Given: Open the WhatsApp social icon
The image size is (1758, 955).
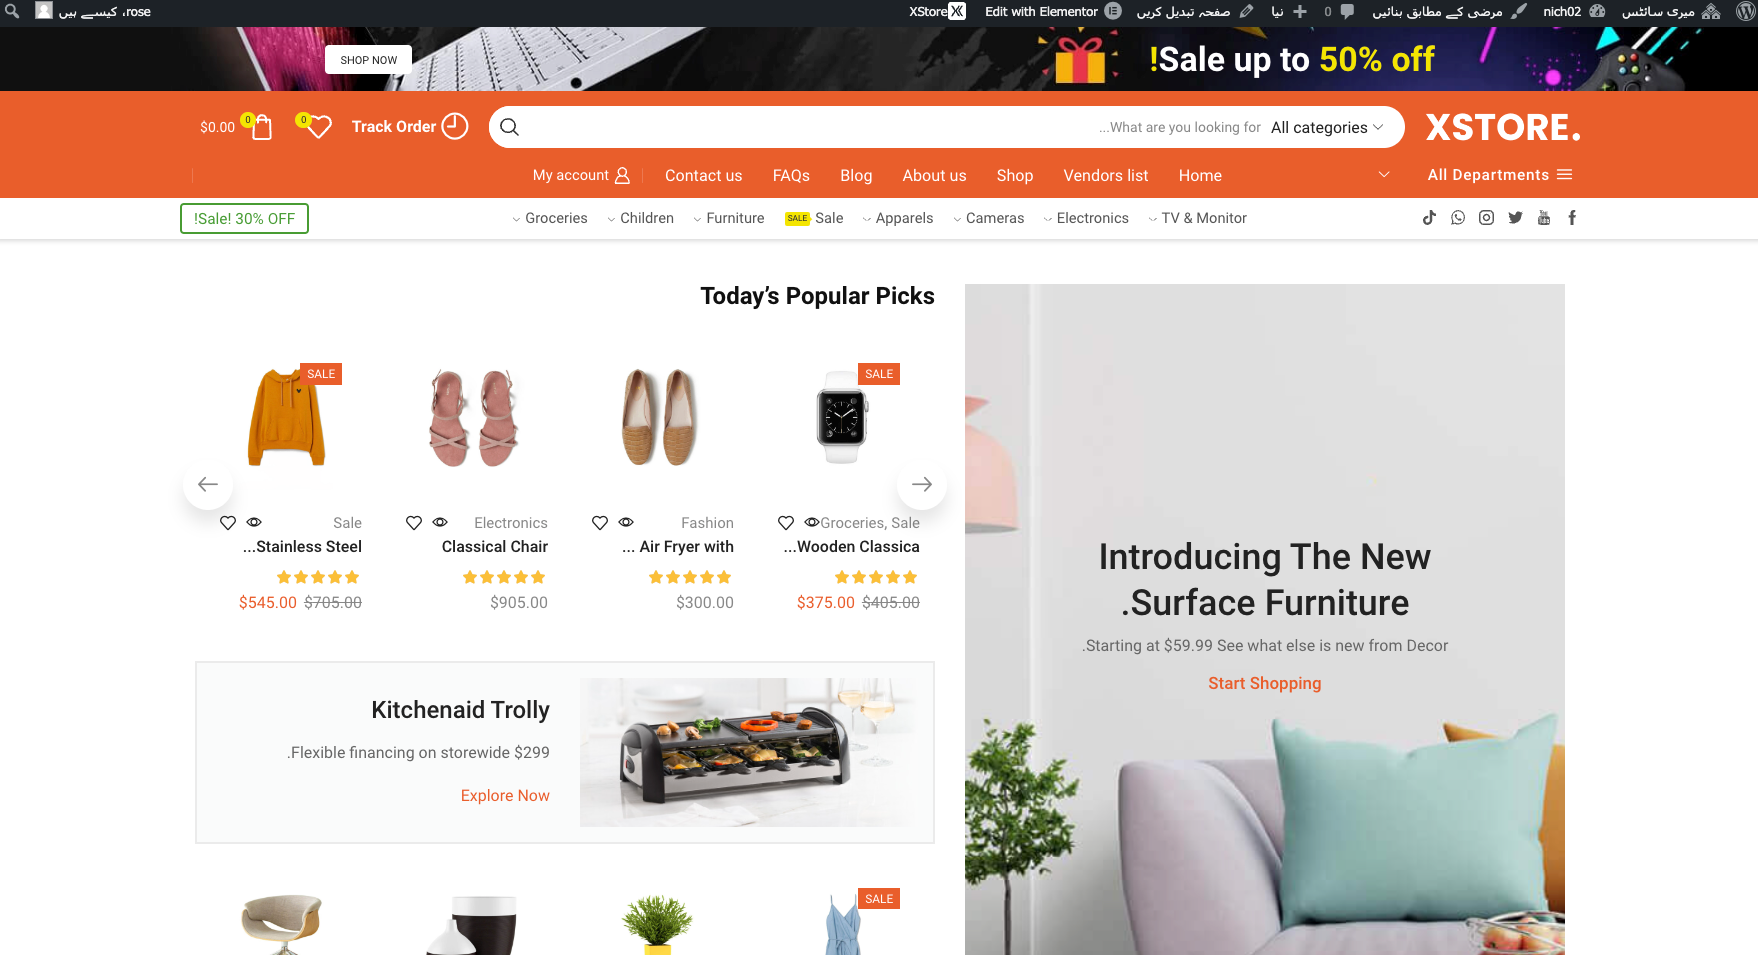Looking at the screenshot, I should 1458,218.
